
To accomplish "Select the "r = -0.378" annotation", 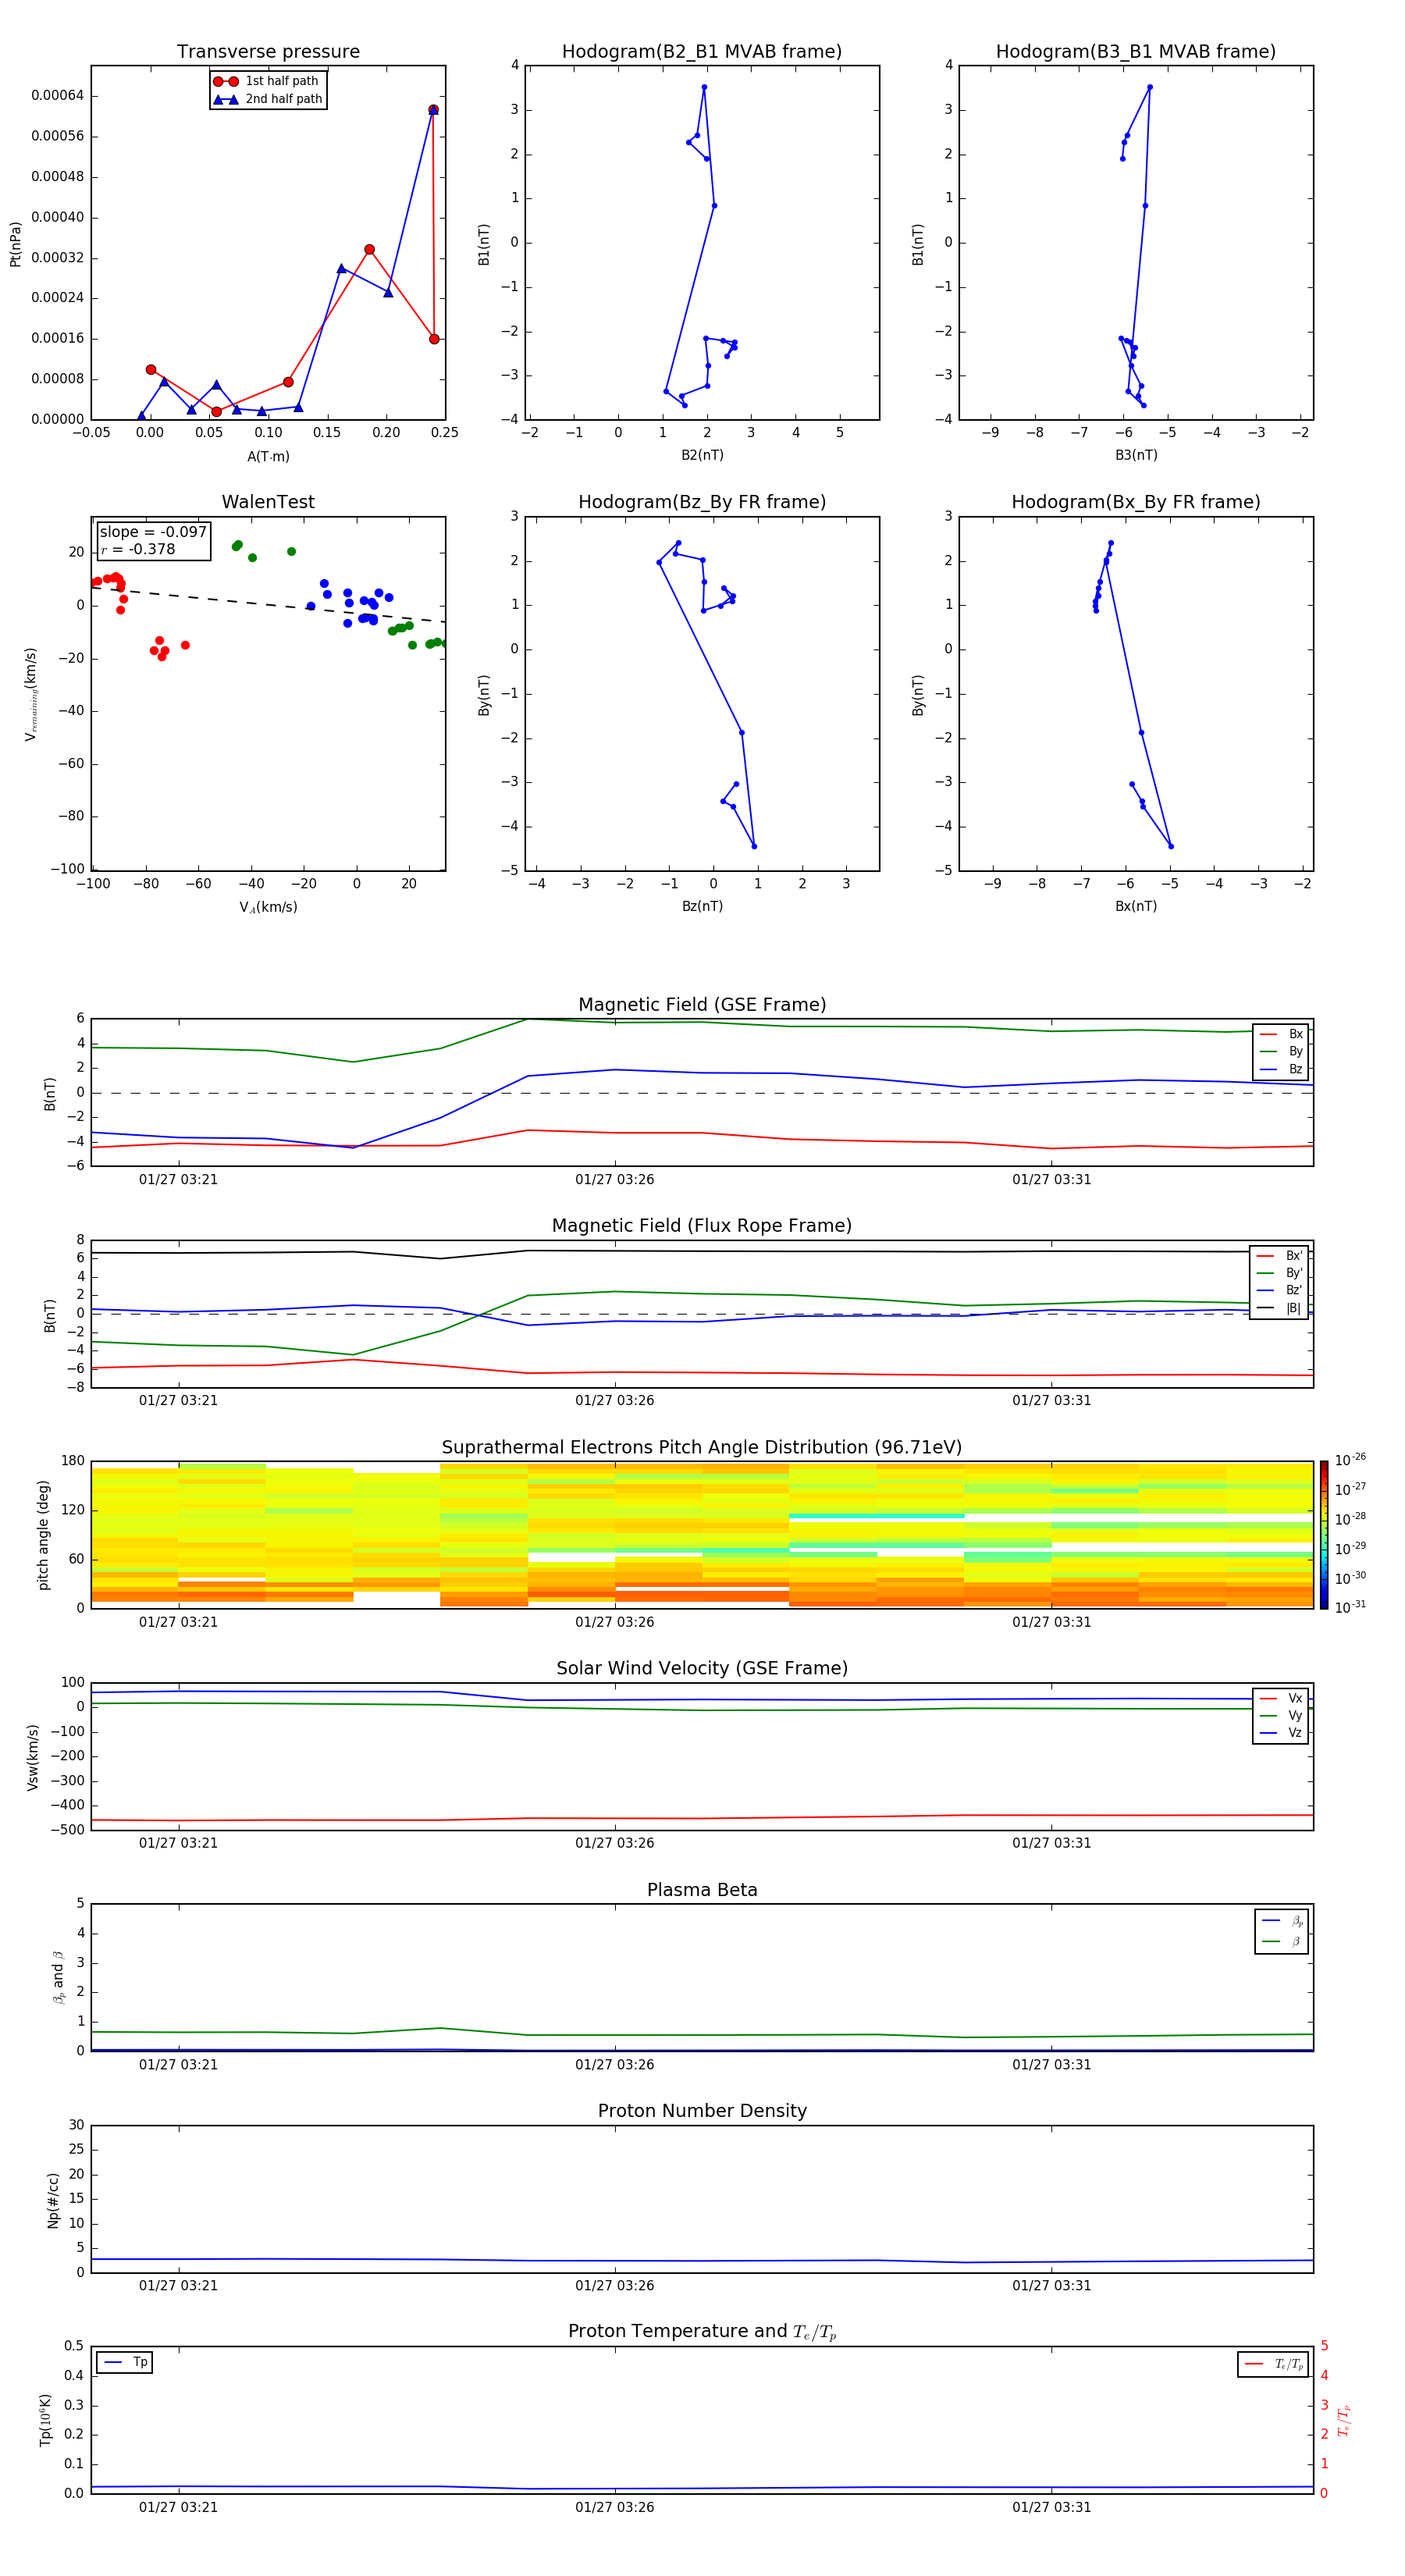I will (138, 549).
